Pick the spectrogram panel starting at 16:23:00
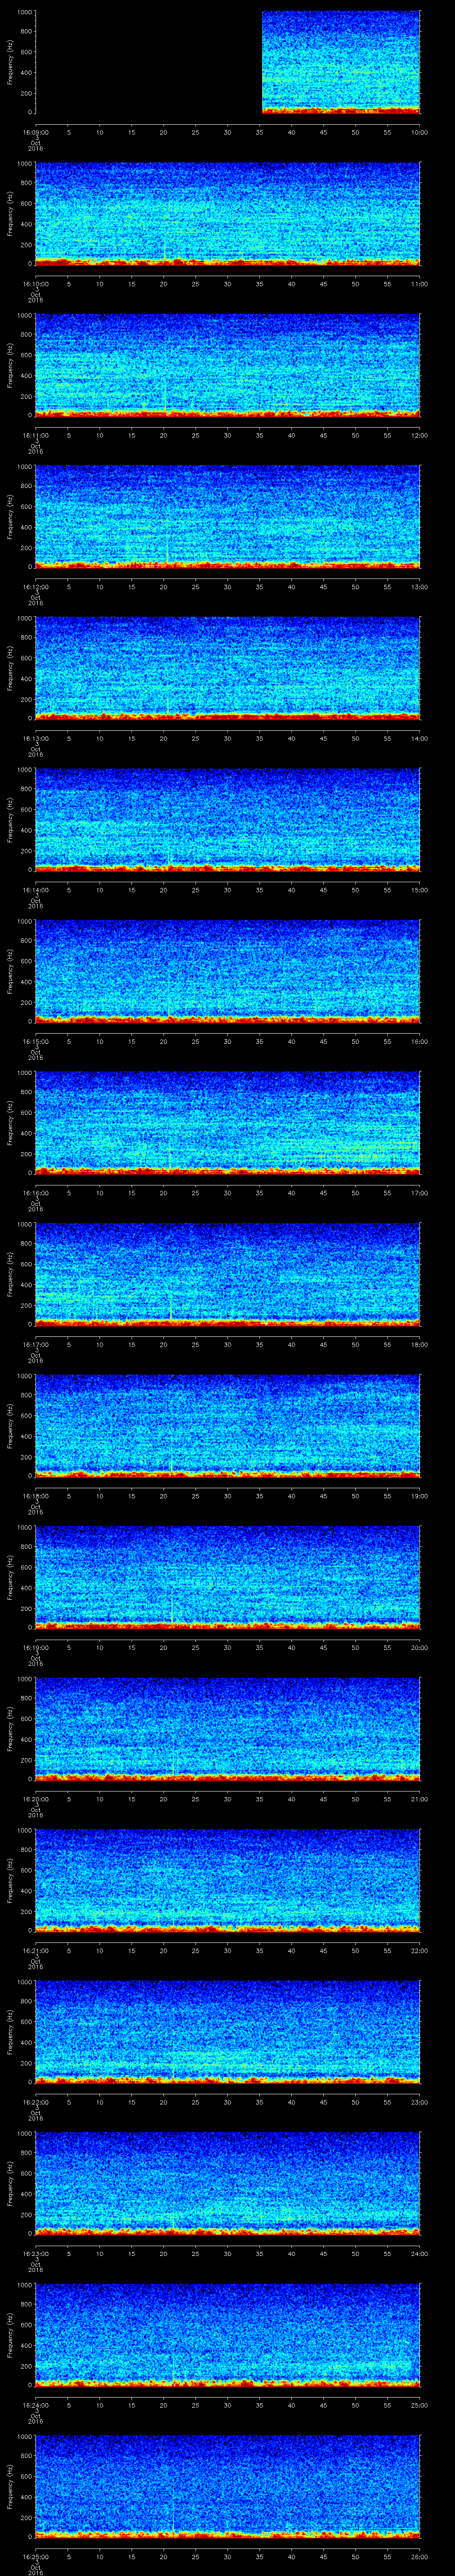455x2576 pixels. (228, 2183)
